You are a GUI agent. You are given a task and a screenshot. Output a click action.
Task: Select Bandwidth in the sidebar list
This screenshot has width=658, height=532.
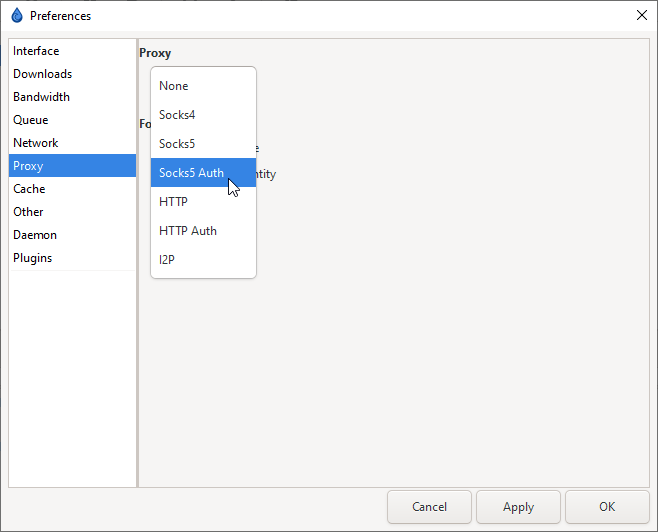coord(41,97)
